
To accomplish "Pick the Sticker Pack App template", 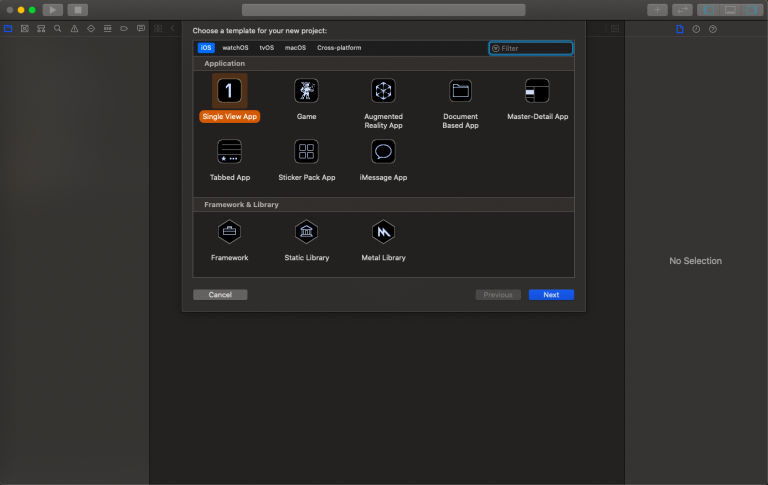I will coord(307,160).
